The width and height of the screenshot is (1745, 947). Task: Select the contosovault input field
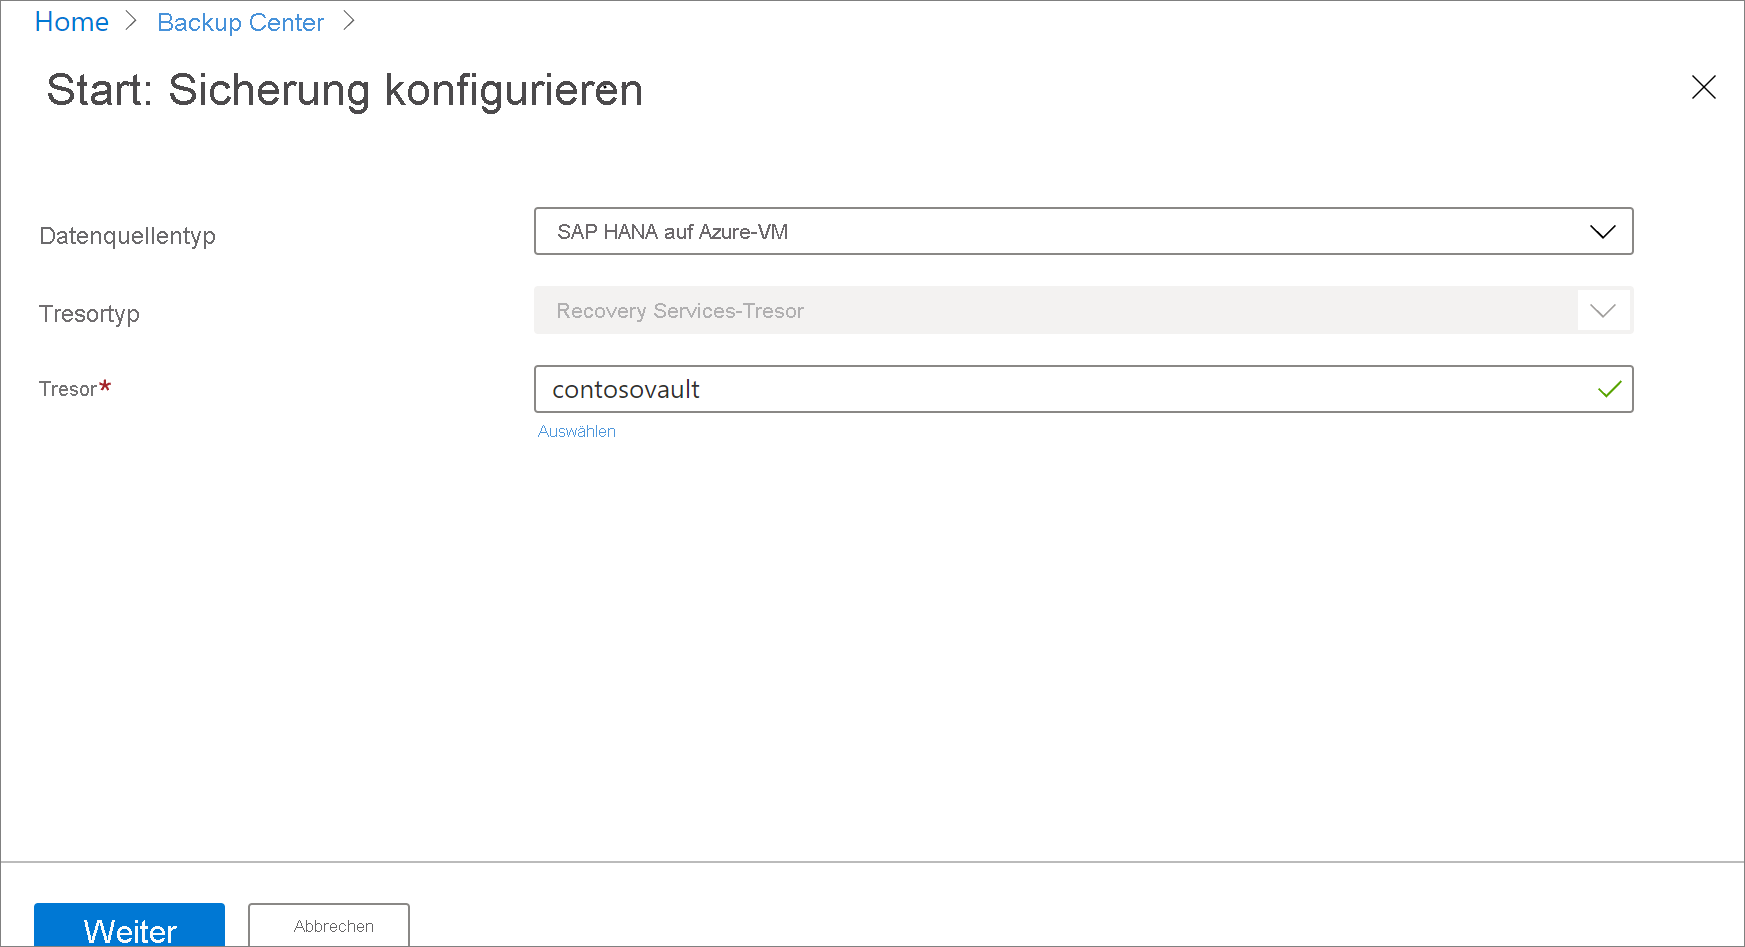tap(1000, 389)
